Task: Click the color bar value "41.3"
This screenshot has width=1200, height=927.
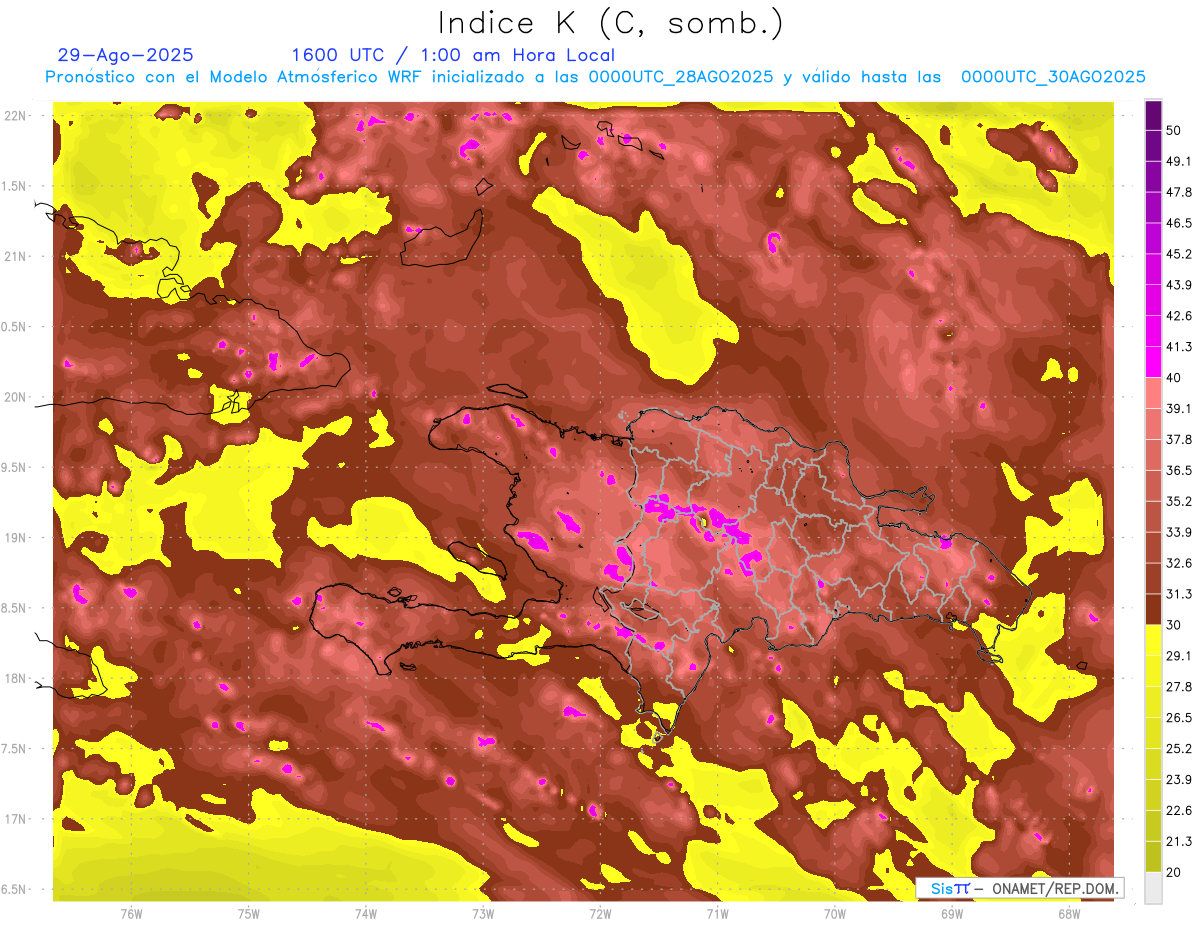Action: (1178, 347)
